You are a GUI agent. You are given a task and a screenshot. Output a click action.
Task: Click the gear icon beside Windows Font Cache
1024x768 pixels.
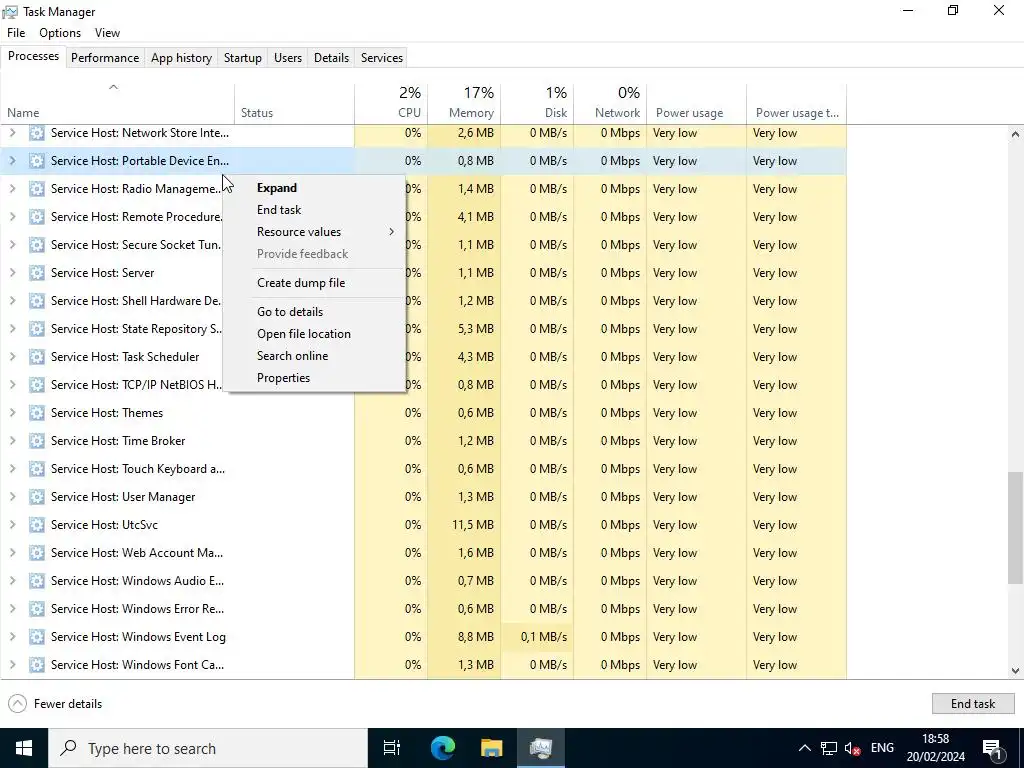[x=37, y=665]
